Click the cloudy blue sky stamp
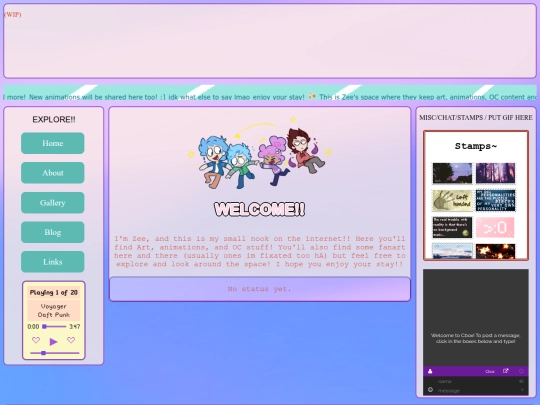540x405 pixels. click(x=453, y=251)
